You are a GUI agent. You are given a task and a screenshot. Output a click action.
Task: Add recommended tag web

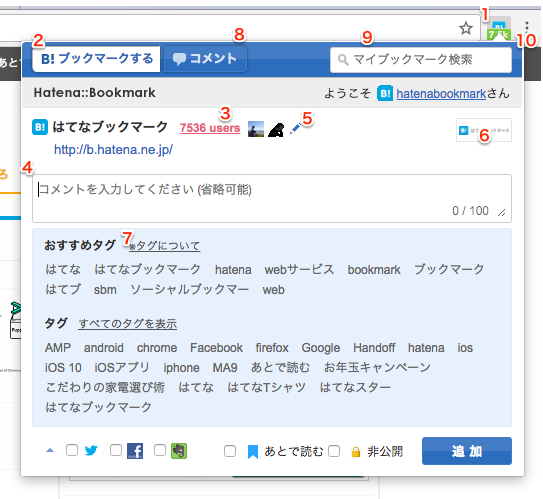(274, 290)
